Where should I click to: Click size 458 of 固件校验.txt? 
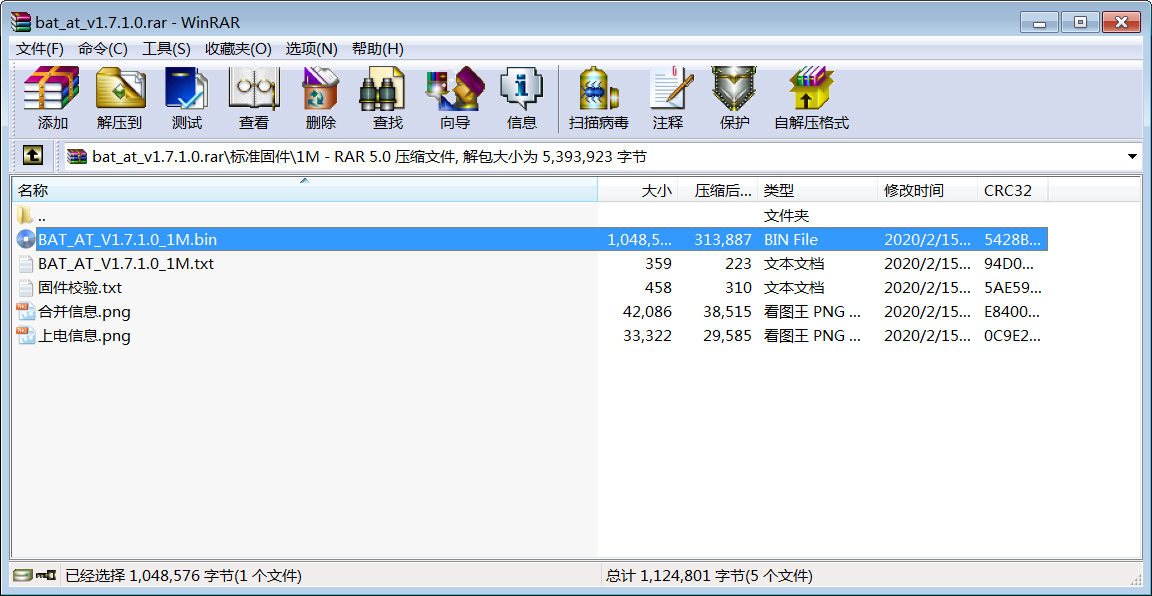658,288
